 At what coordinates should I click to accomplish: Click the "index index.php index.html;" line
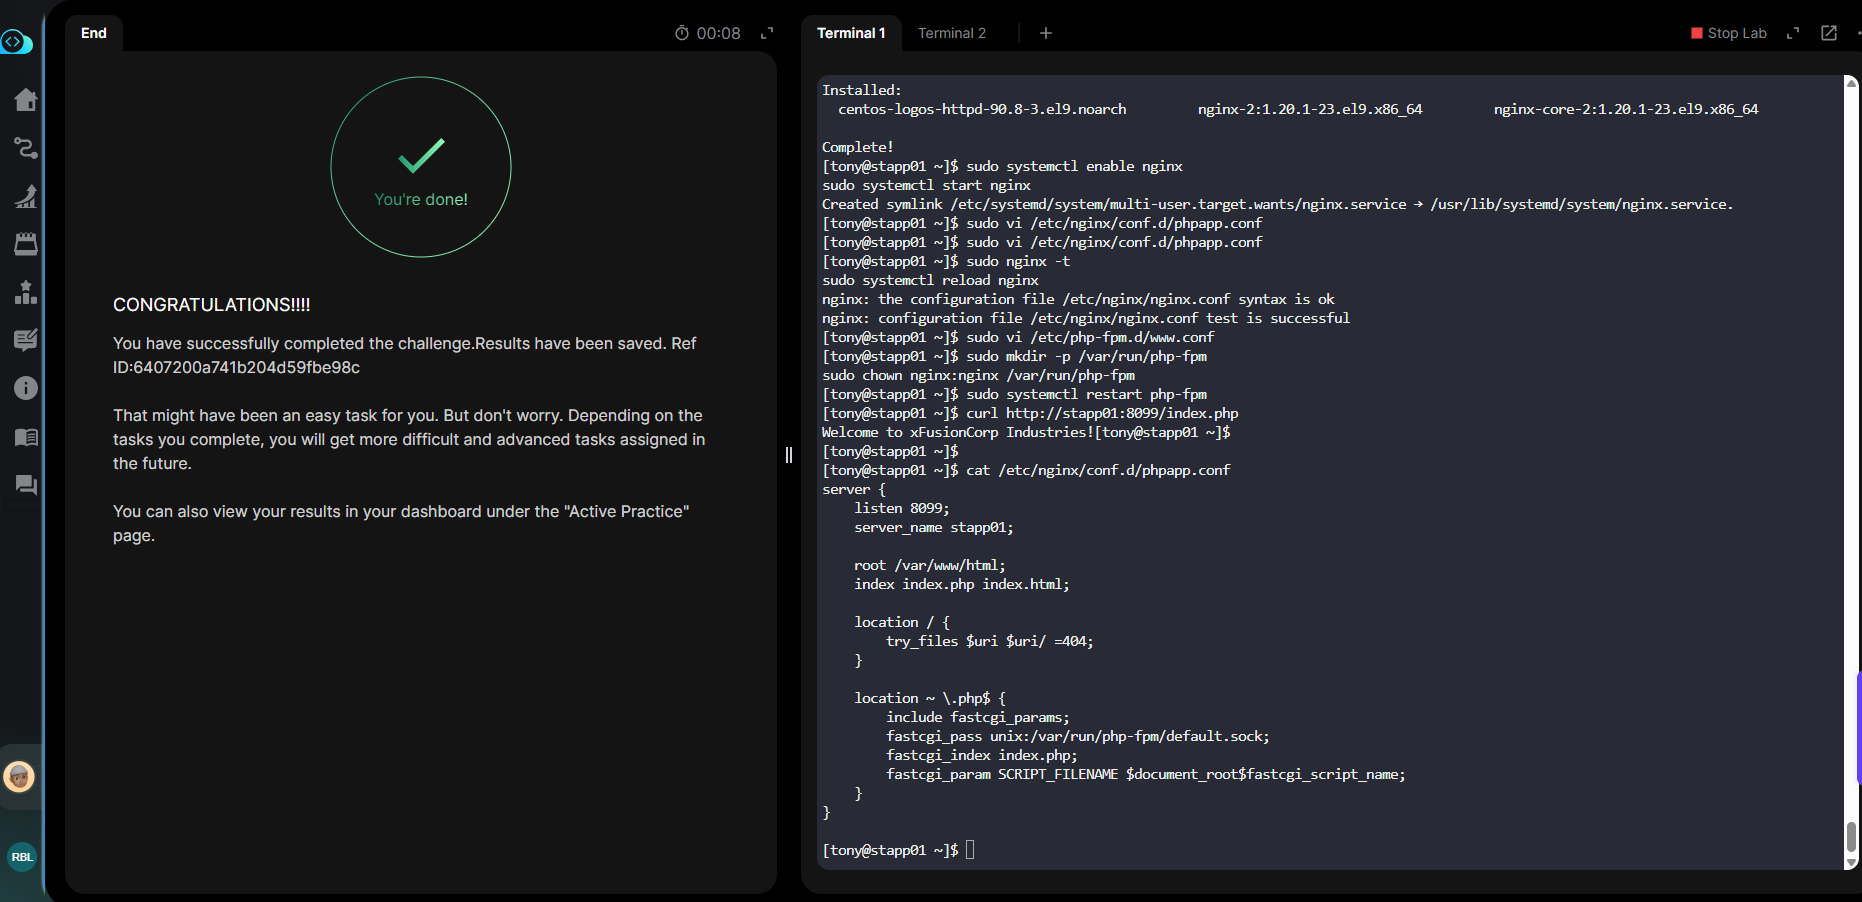[962, 584]
